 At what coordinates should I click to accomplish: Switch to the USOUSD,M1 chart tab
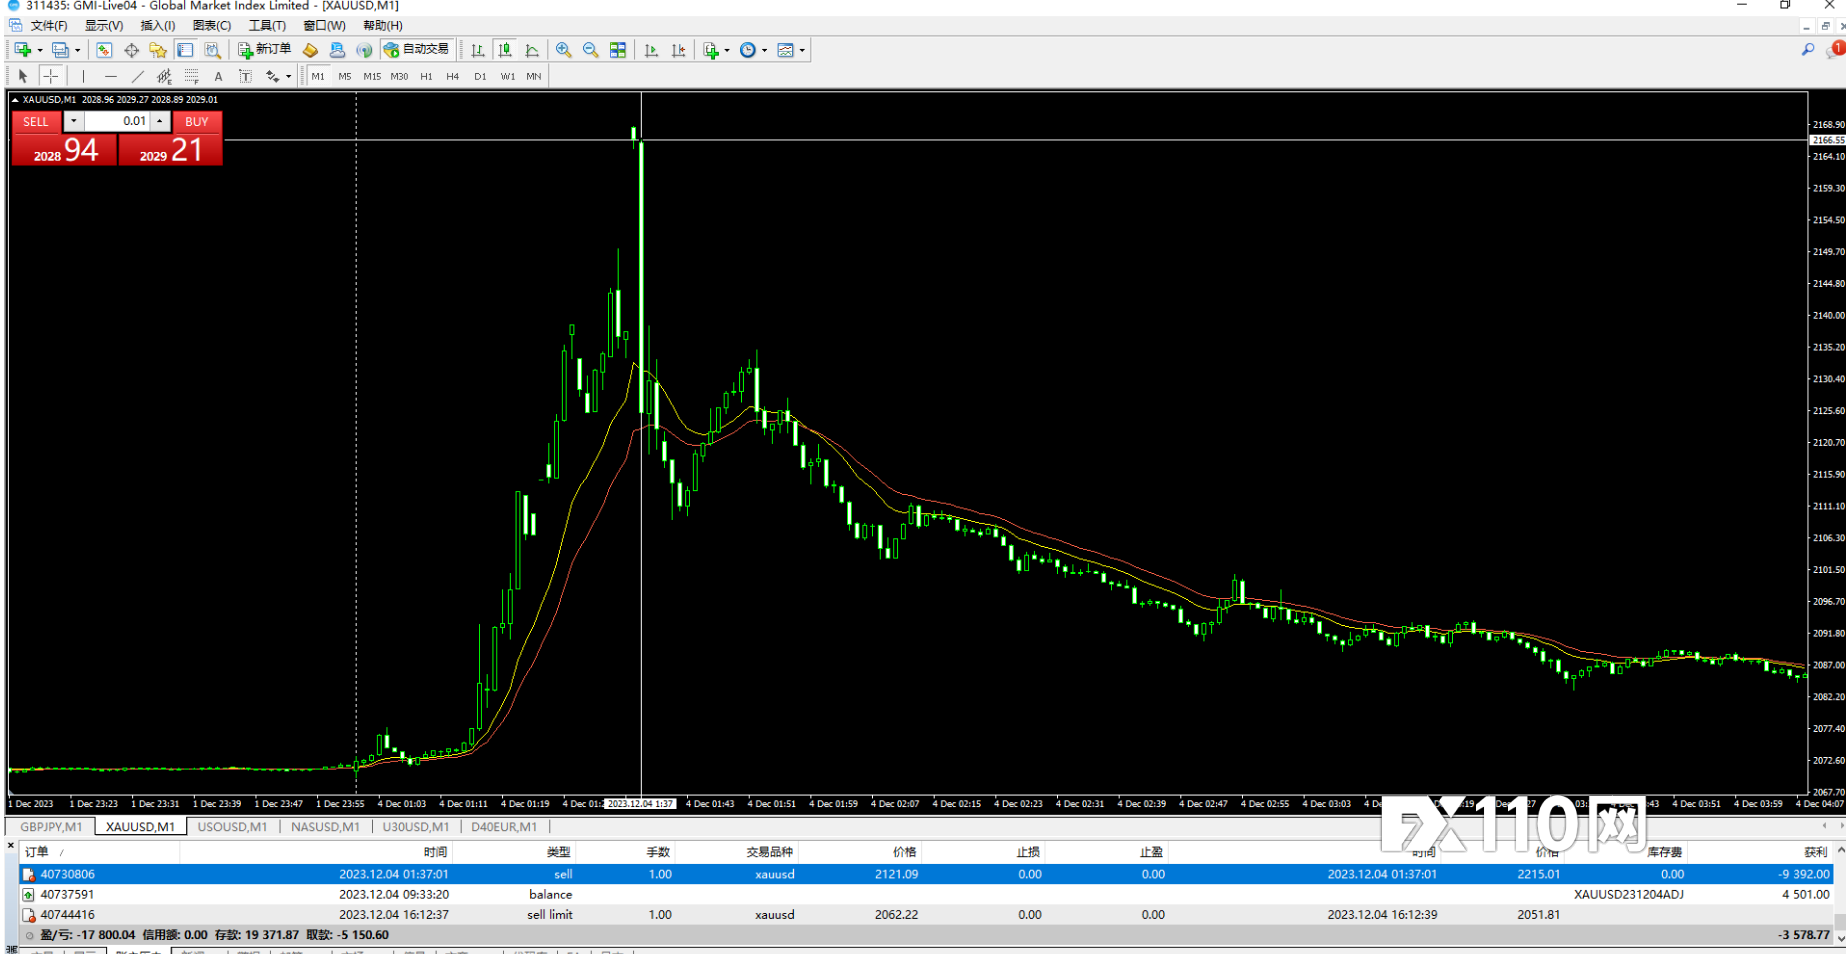point(232,827)
